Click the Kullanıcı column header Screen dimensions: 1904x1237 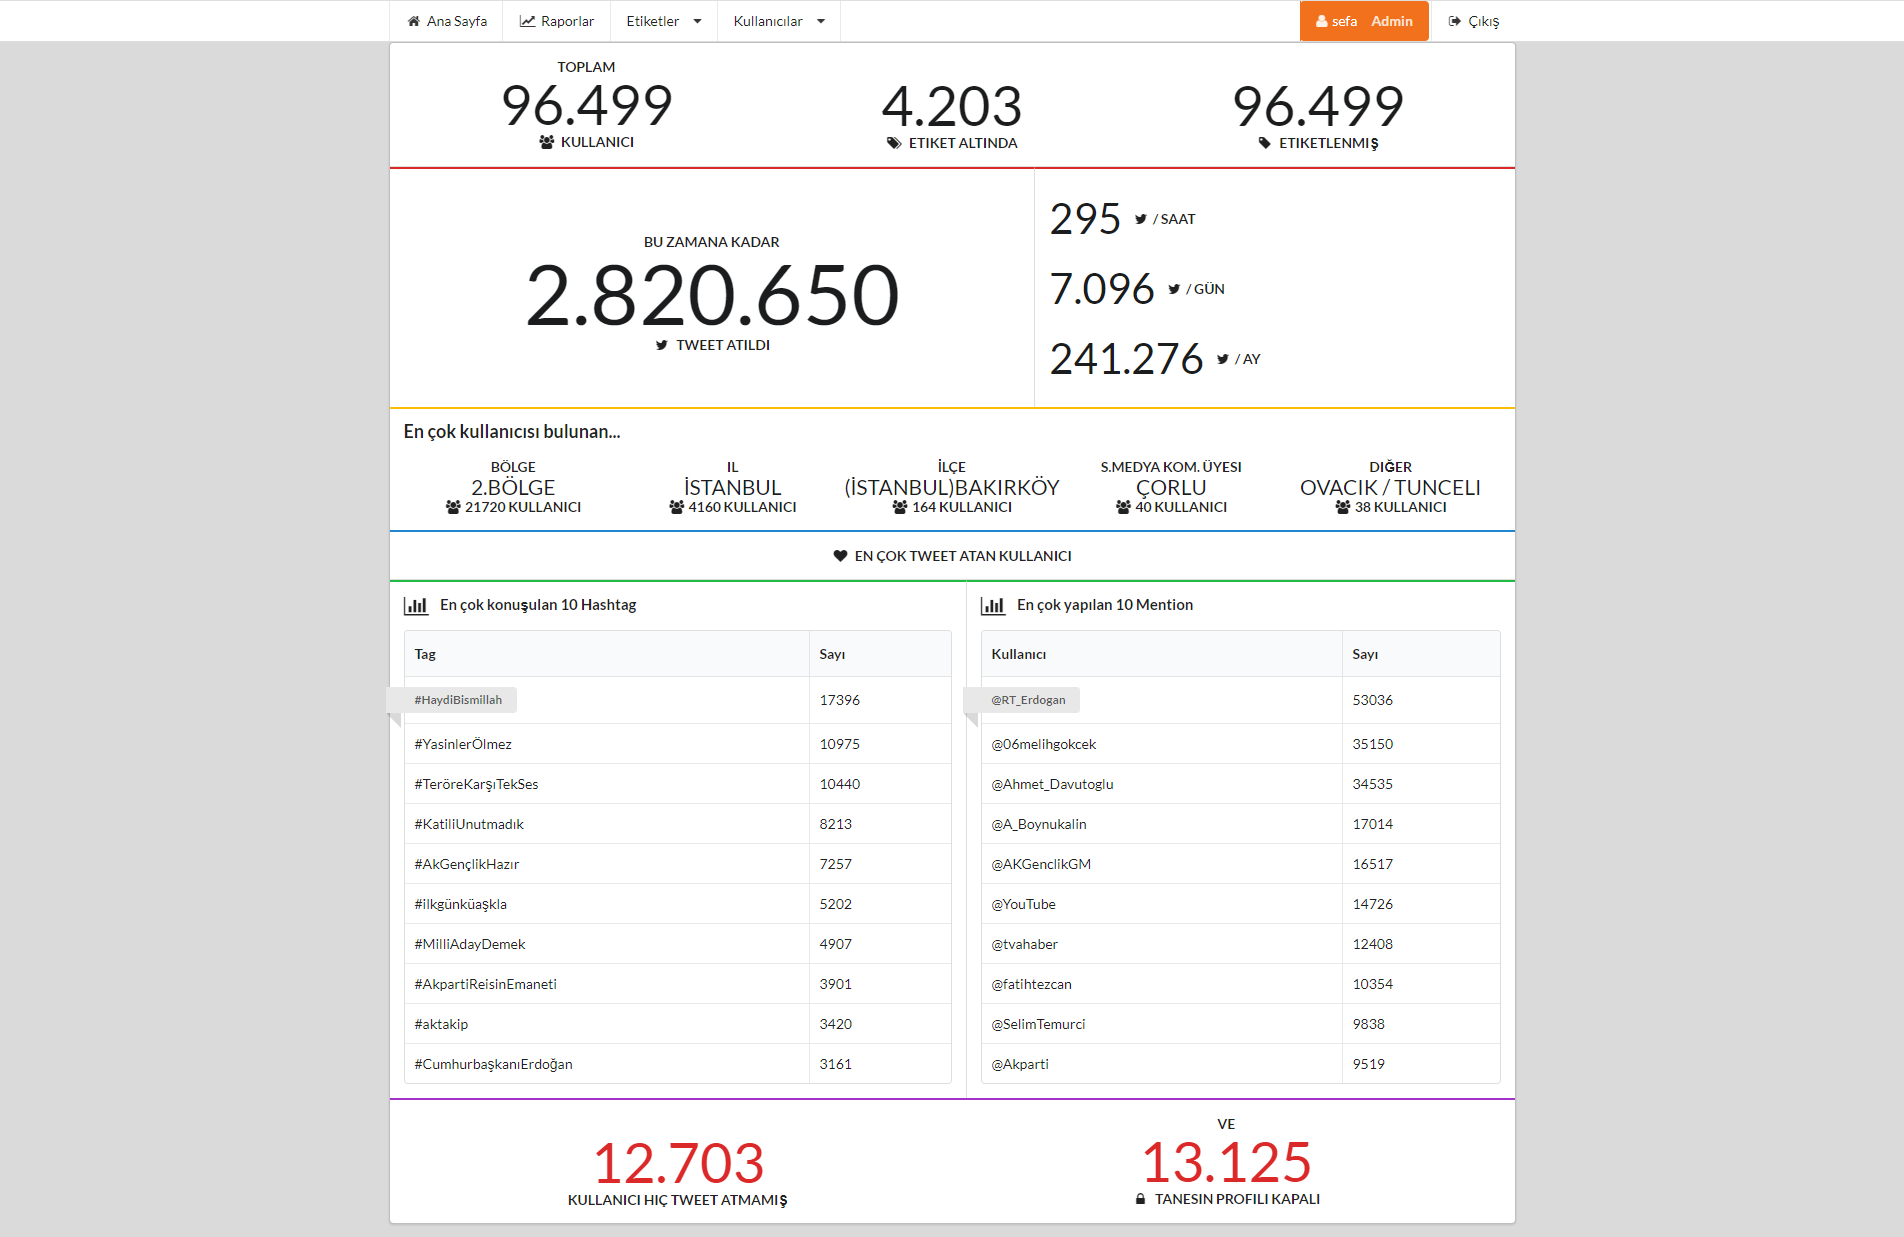(x=1161, y=654)
